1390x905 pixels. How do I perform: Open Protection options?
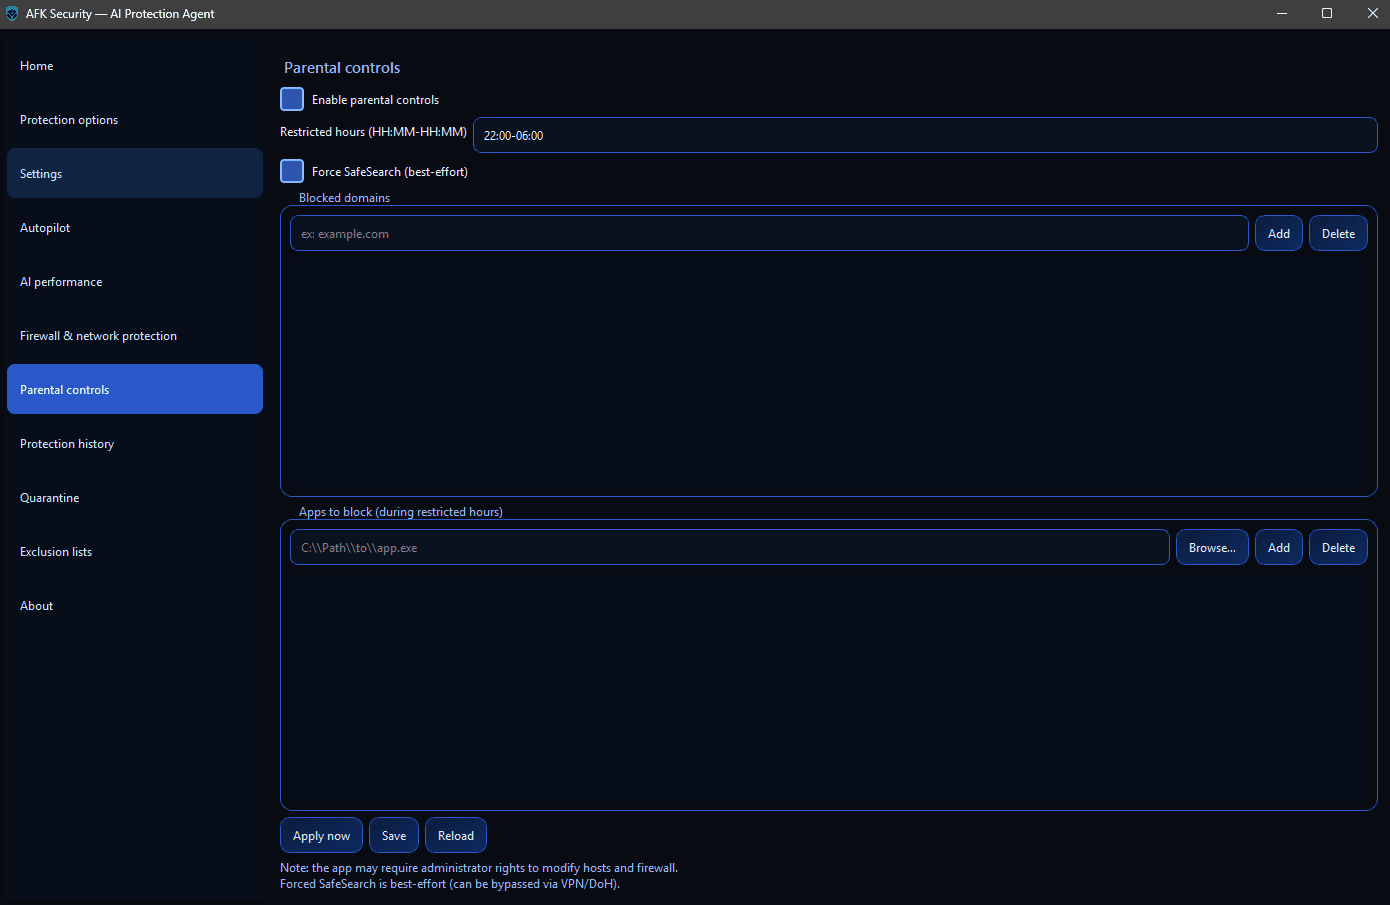69,119
